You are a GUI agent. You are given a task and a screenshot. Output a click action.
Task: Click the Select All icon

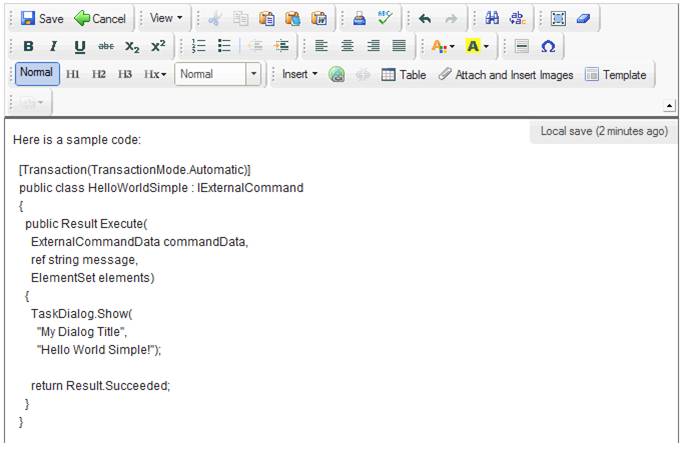tap(558, 19)
